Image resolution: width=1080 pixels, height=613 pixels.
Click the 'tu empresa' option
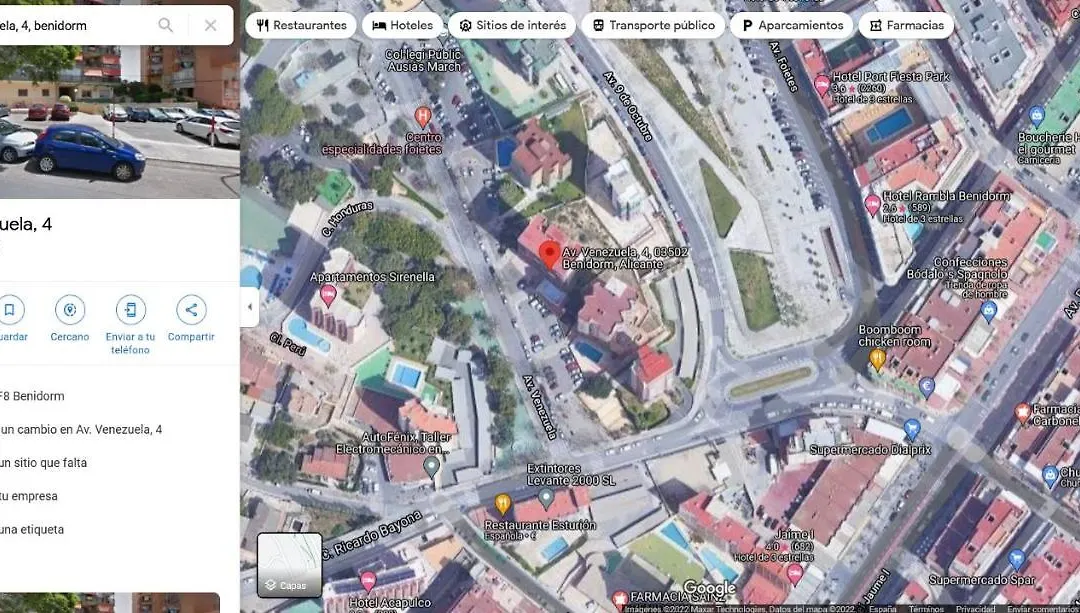point(29,496)
